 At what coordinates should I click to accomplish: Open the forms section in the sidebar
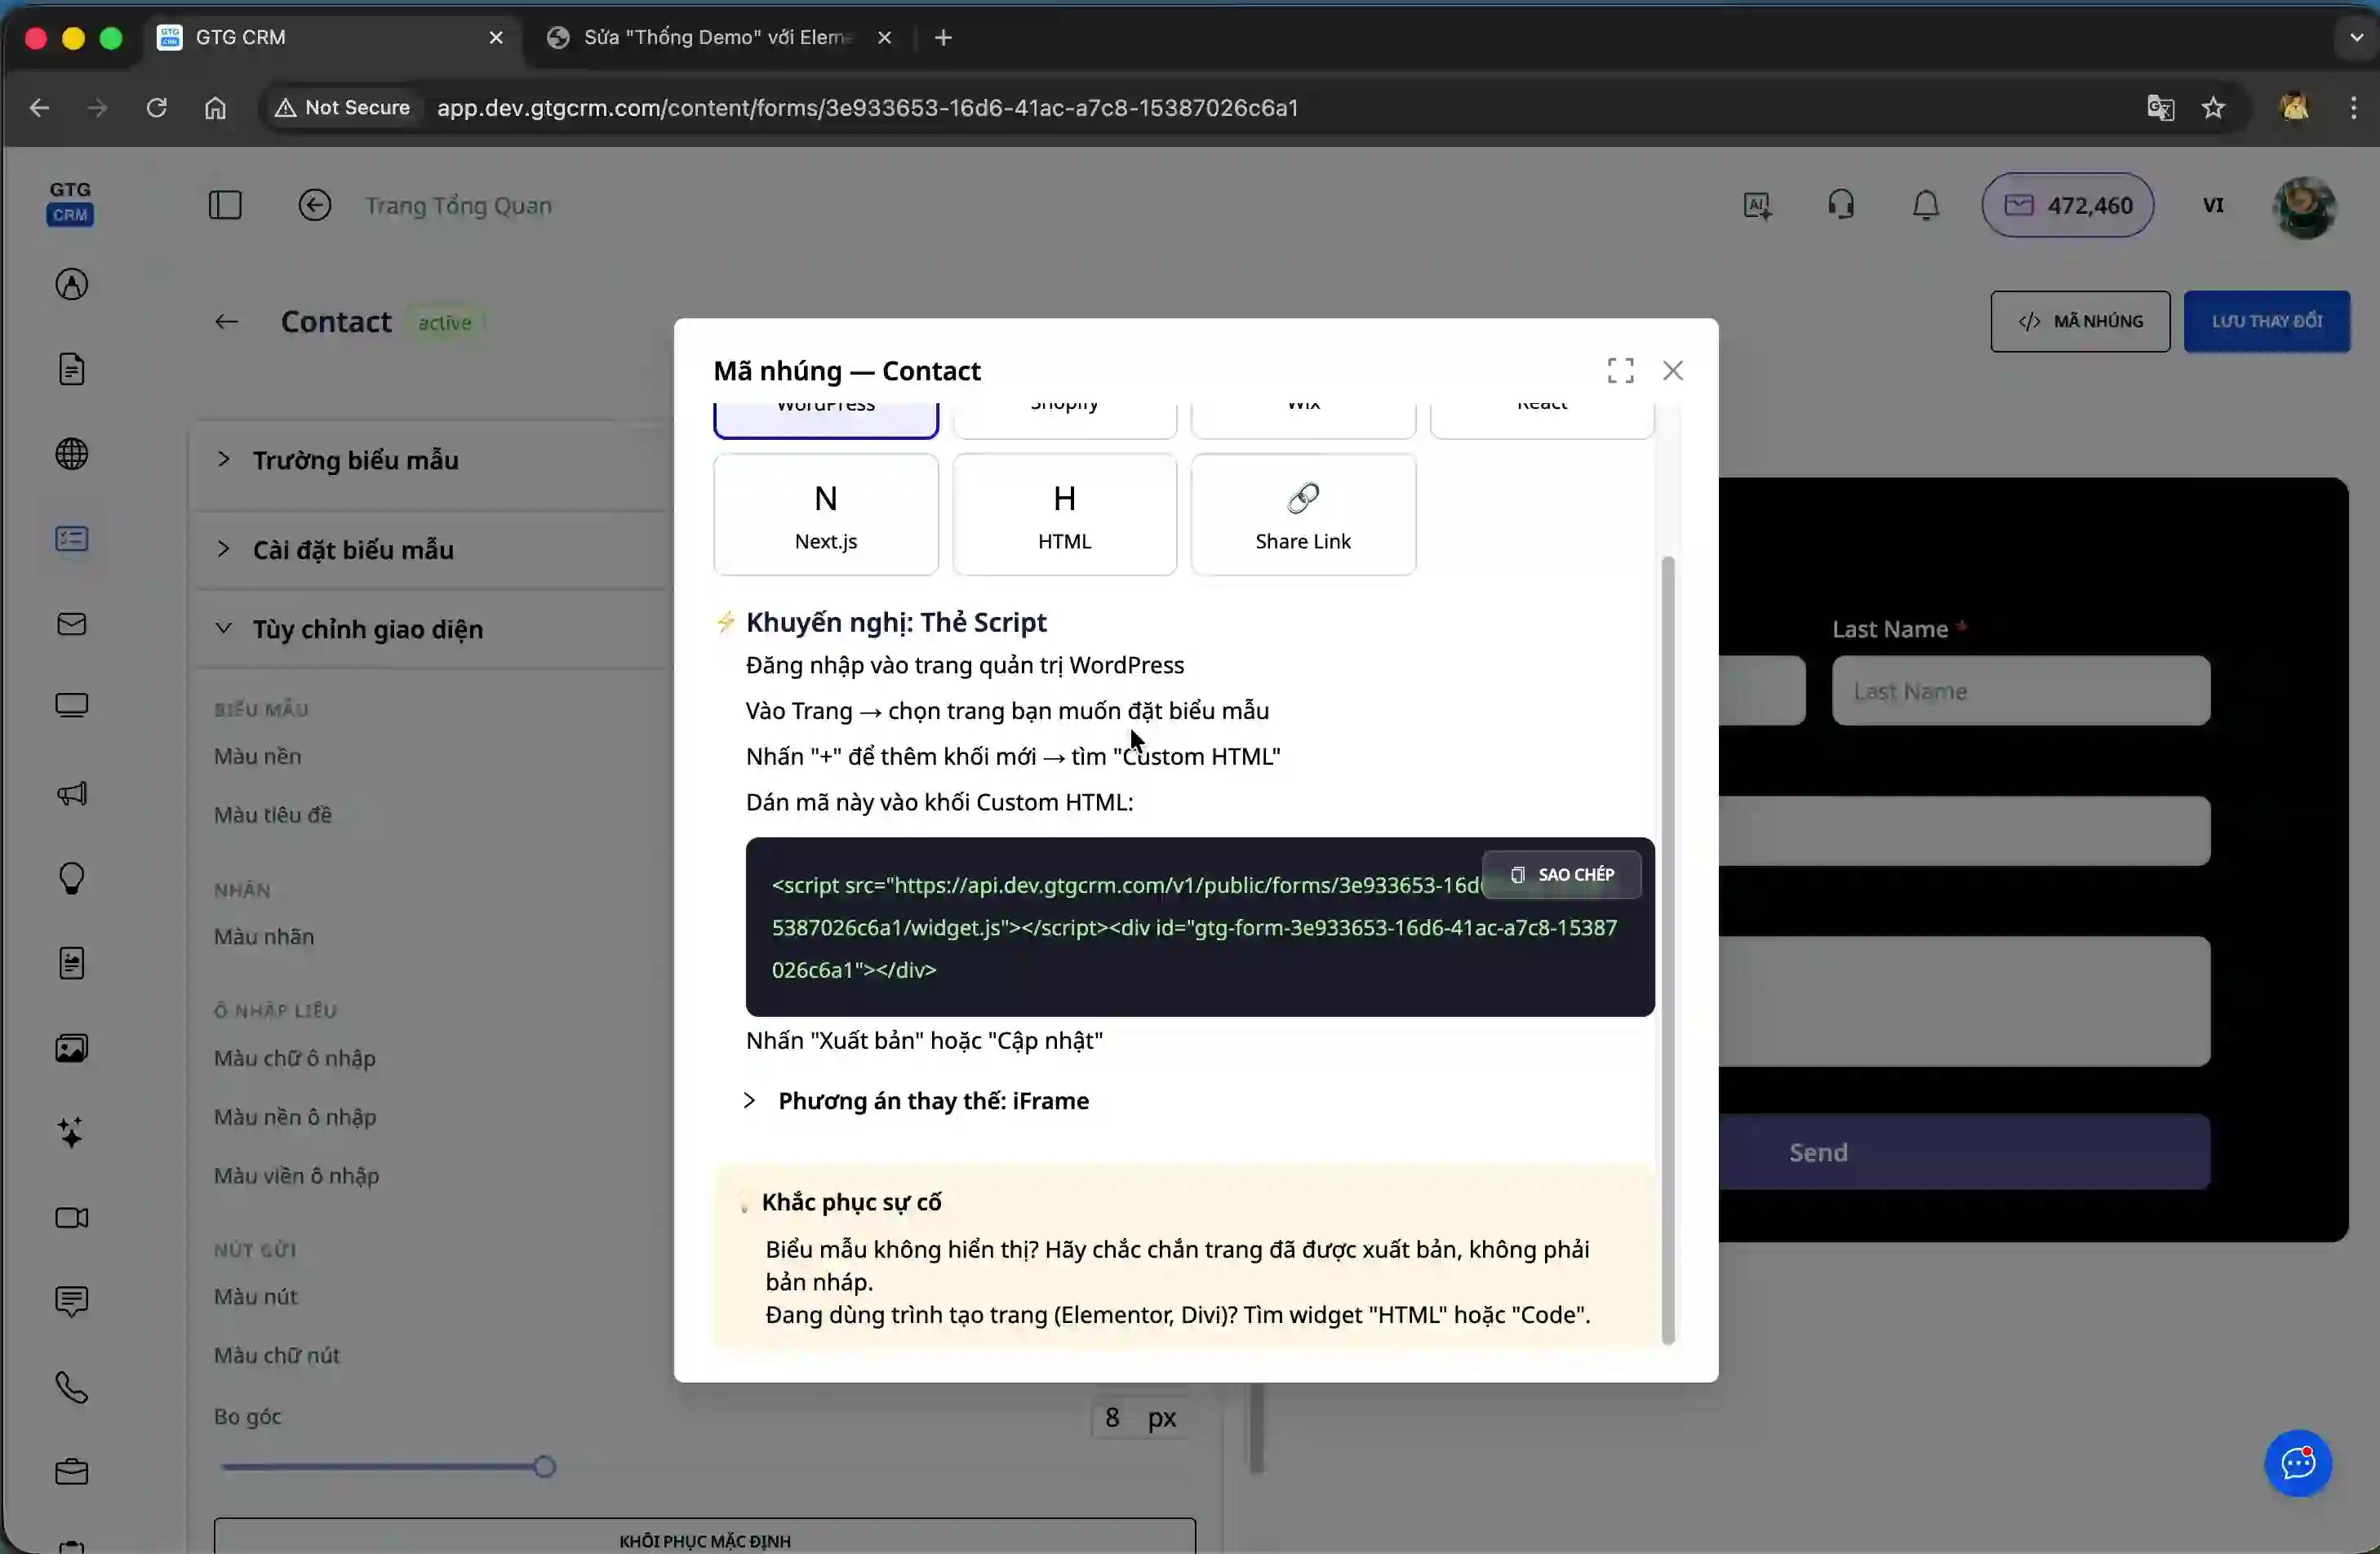click(x=71, y=538)
